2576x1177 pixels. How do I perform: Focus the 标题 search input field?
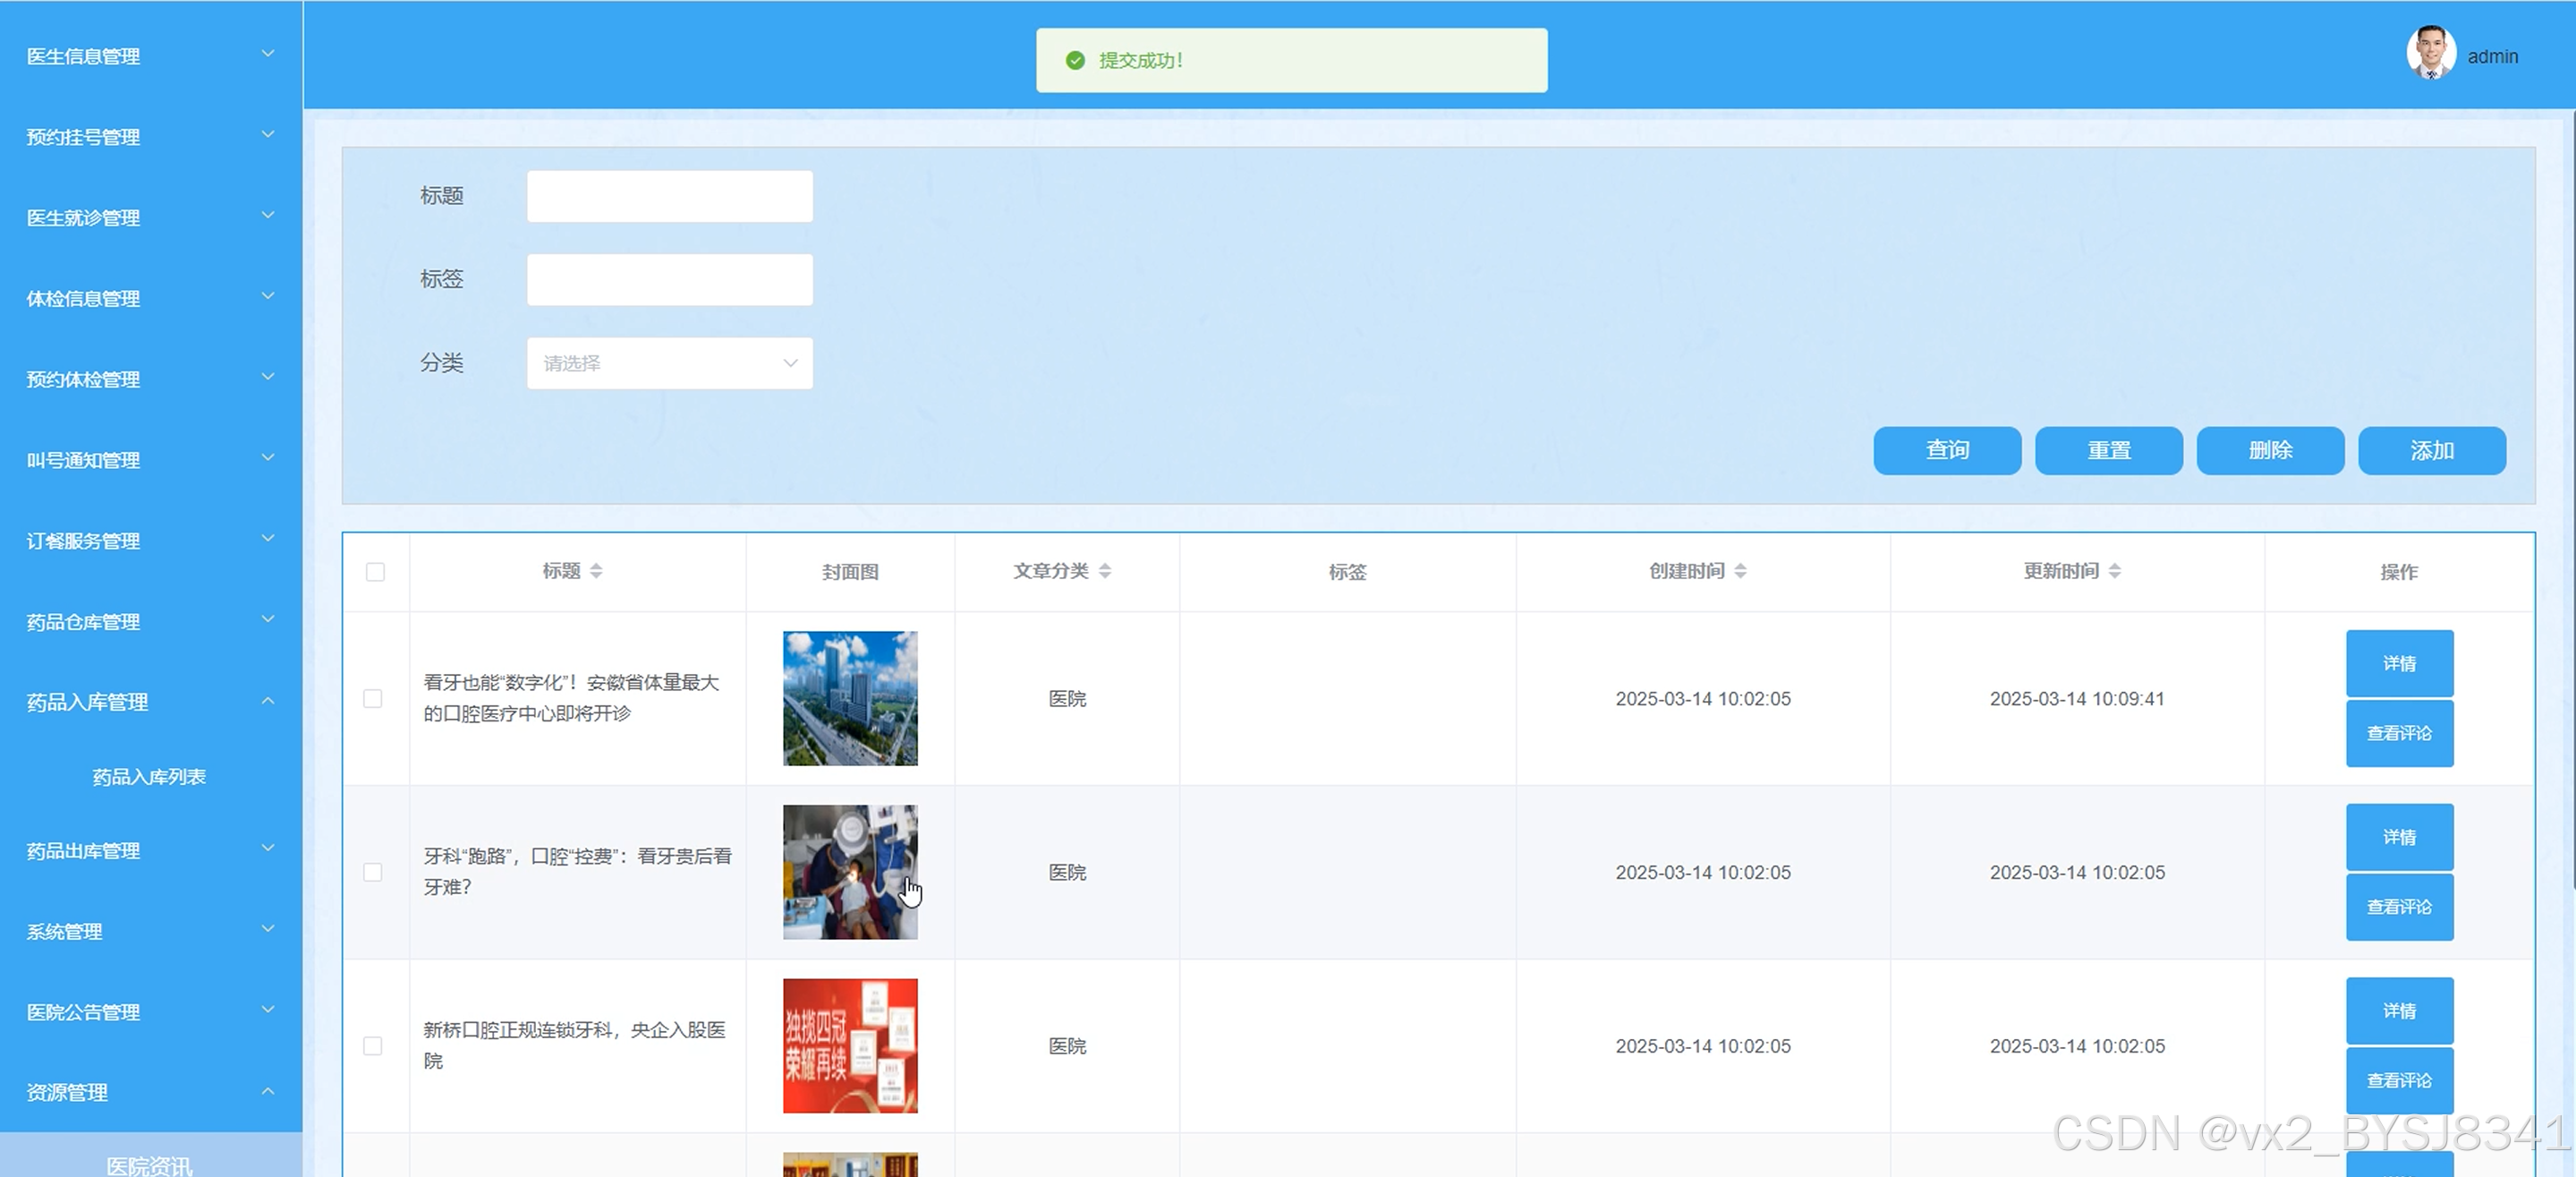[x=669, y=196]
